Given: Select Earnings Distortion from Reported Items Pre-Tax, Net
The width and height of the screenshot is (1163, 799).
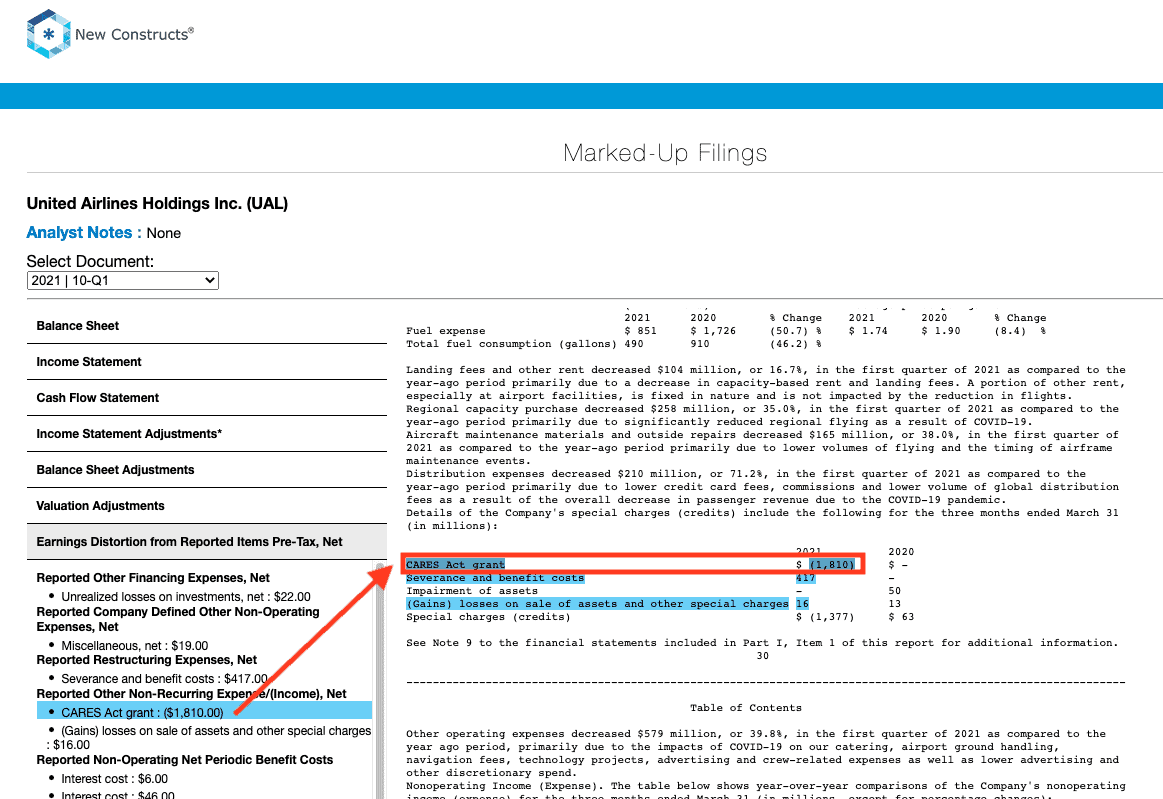Looking at the screenshot, I should point(207,542).
